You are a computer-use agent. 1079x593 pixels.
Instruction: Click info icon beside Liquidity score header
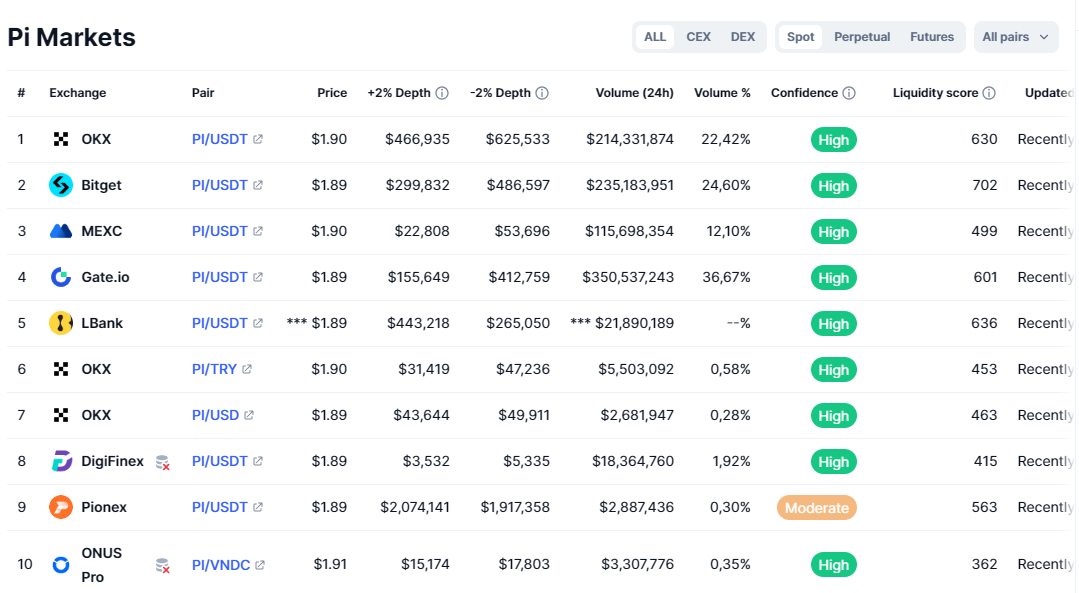[x=989, y=93]
